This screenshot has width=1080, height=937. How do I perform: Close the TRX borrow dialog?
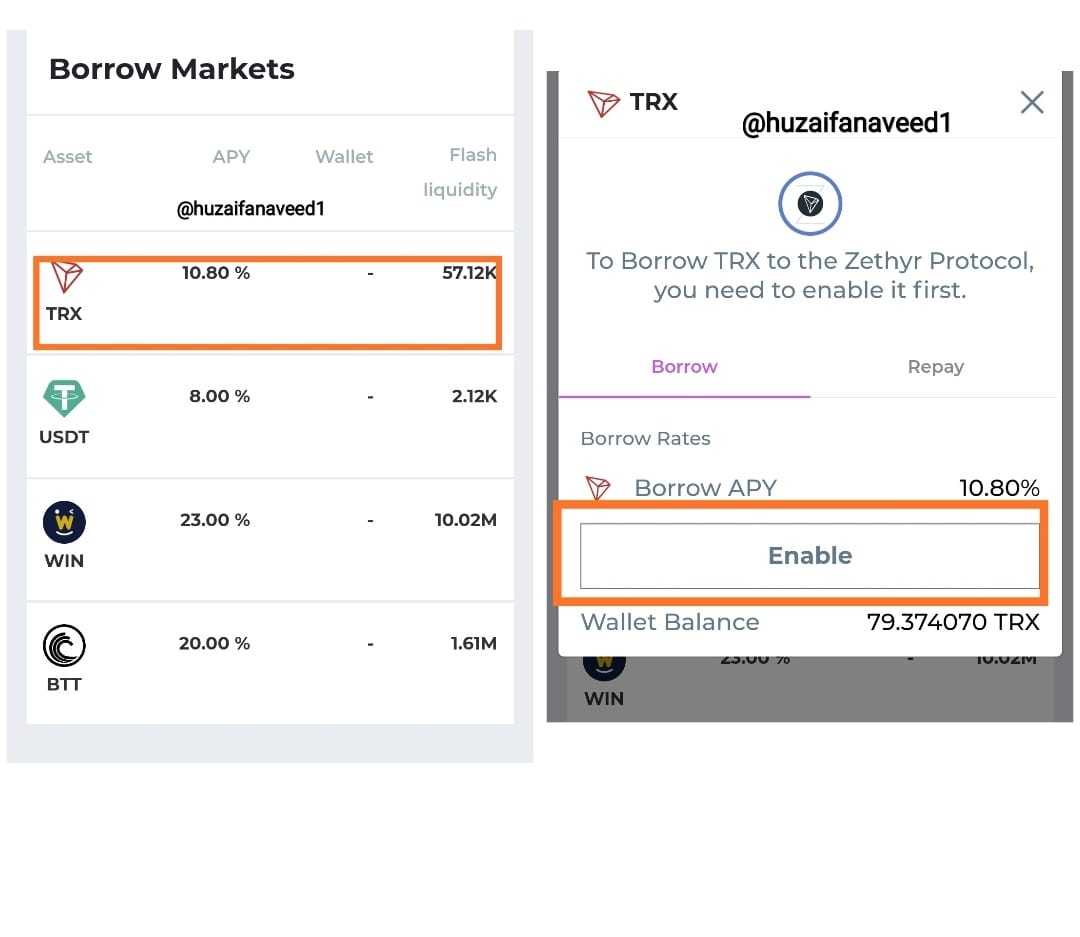point(1032,103)
